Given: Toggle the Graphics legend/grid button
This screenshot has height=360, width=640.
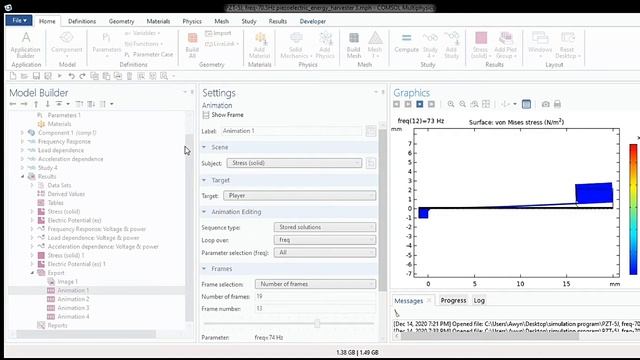Looking at the screenshot, I should 527,104.
